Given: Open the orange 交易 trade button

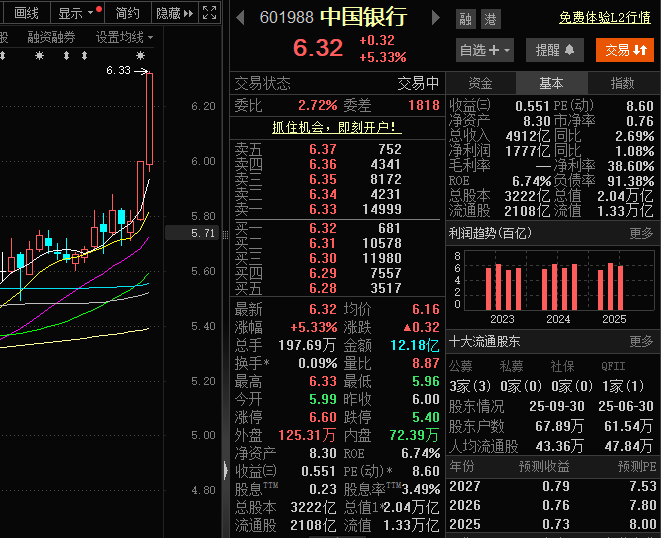Looking at the screenshot, I should click(624, 50).
